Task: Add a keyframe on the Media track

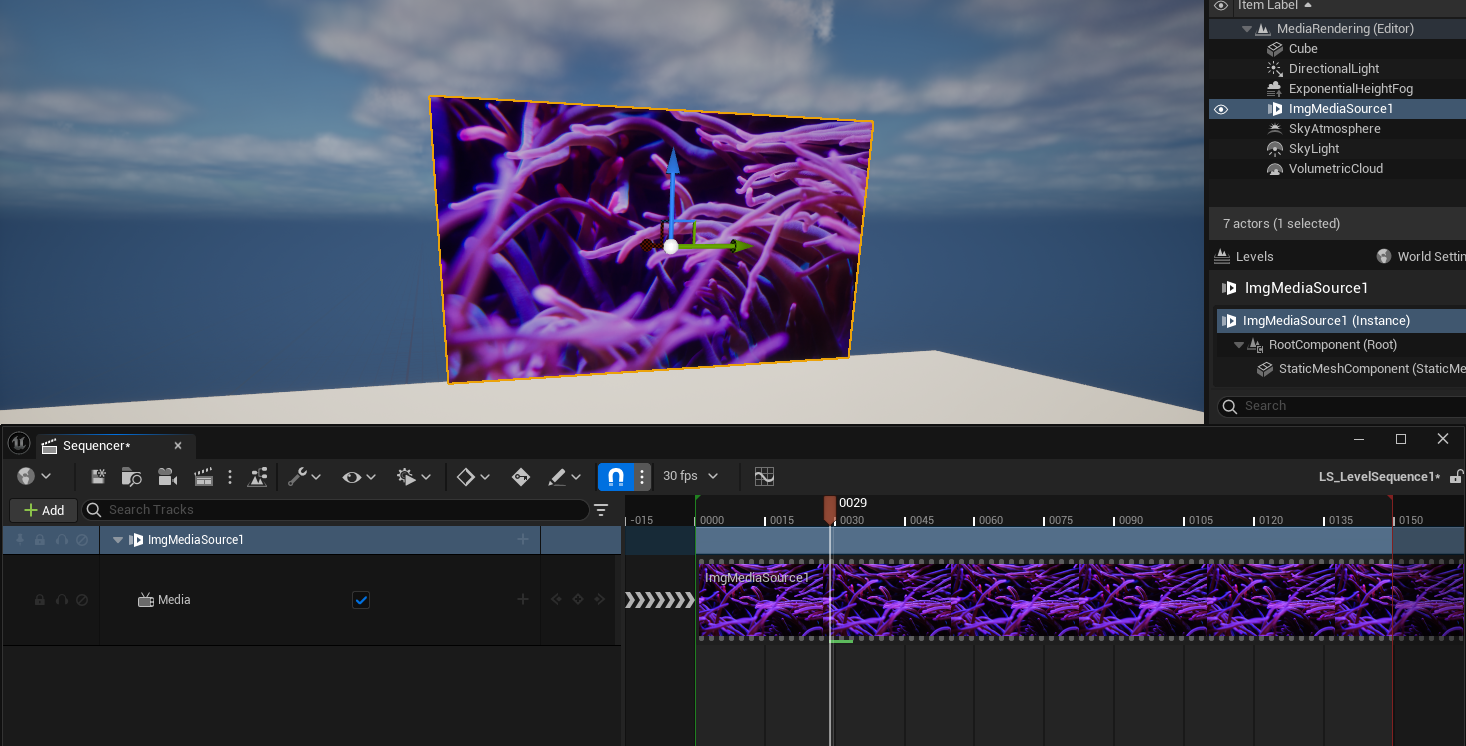Action: (x=577, y=600)
